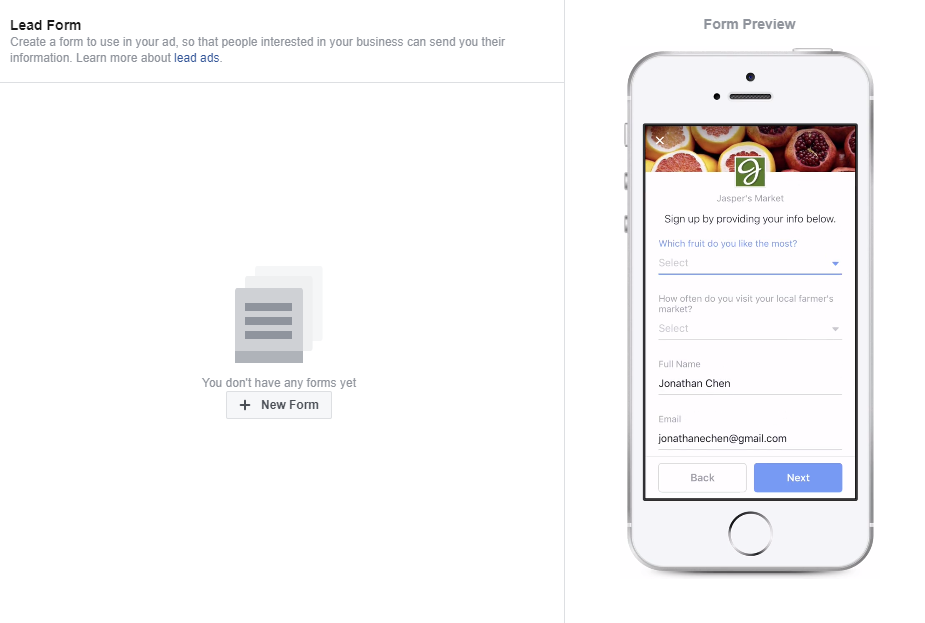Viewport: 925px width, 623px height.
Task: Click the phone front camera dot
Action: pyautogui.click(x=750, y=77)
